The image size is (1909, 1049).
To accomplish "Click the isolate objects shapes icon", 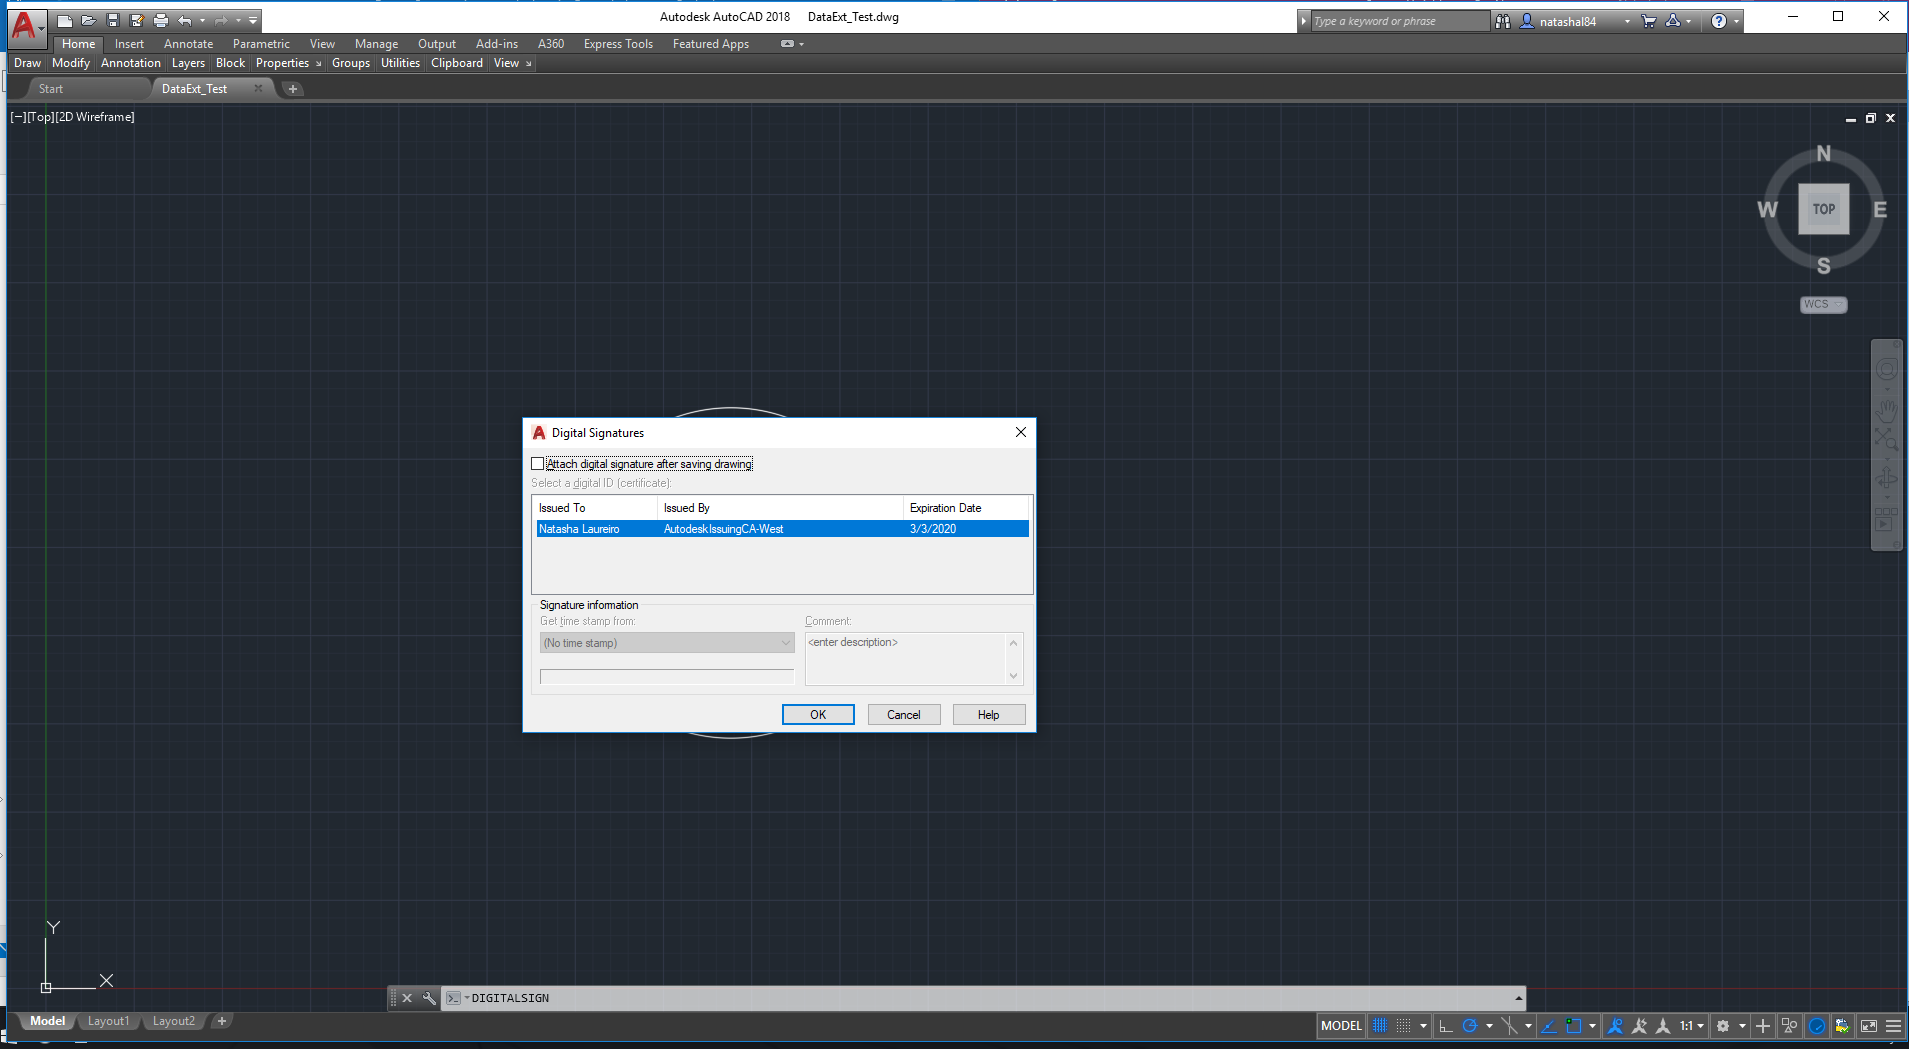I will pyautogui.click(x=1790, y=1026).
